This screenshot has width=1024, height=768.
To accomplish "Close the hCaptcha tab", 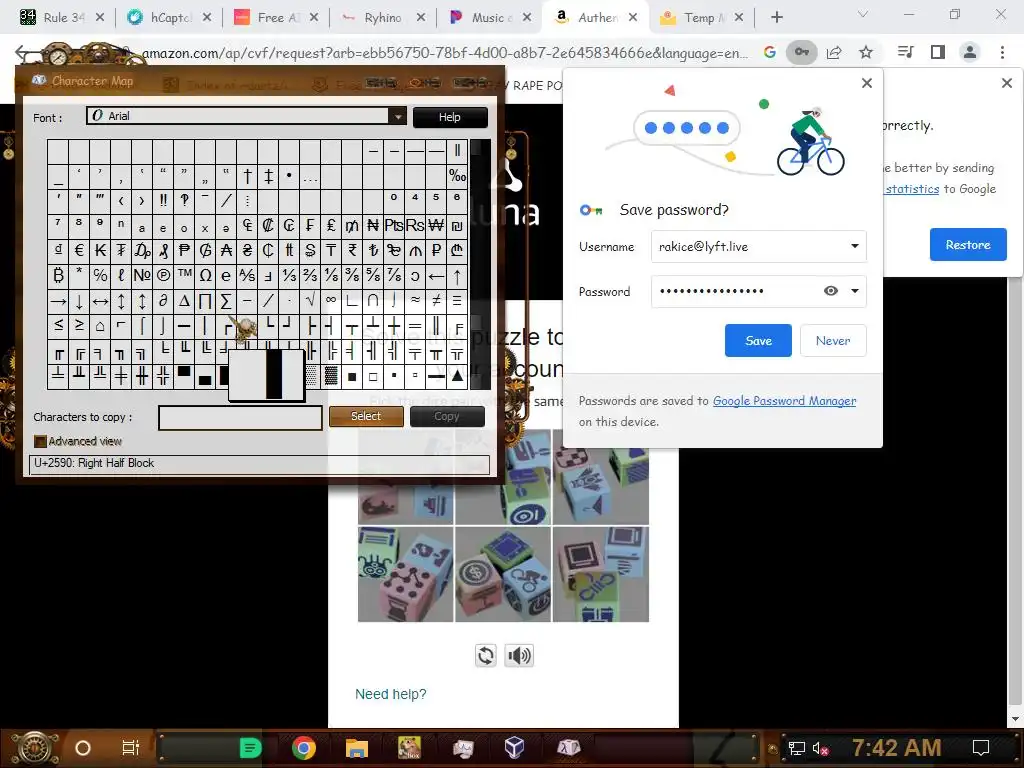I will tap(207, 18).
